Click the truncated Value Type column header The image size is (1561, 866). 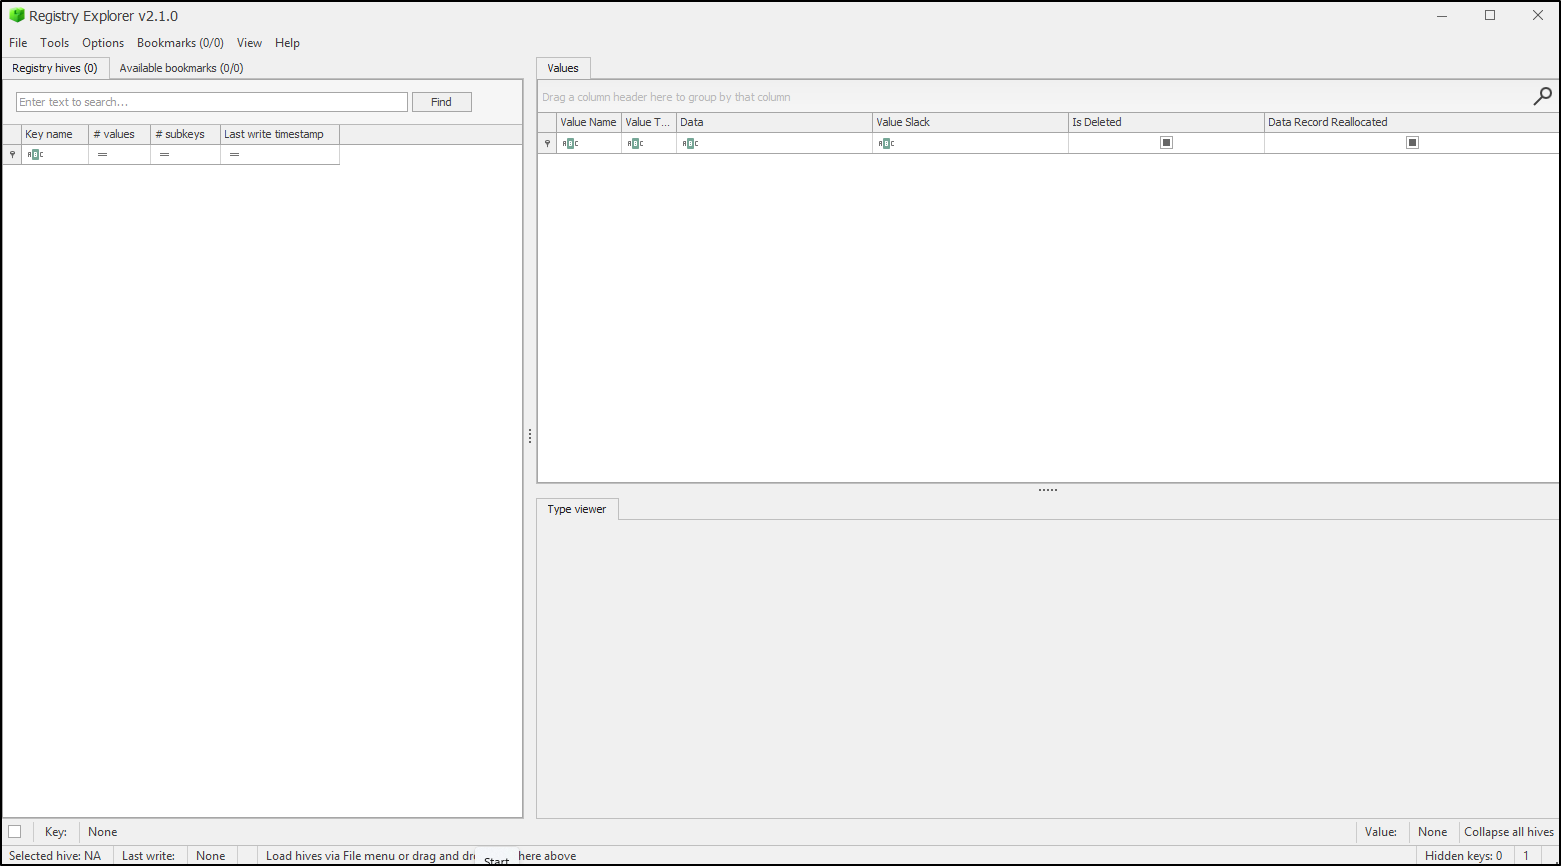[x=649, y=122]
